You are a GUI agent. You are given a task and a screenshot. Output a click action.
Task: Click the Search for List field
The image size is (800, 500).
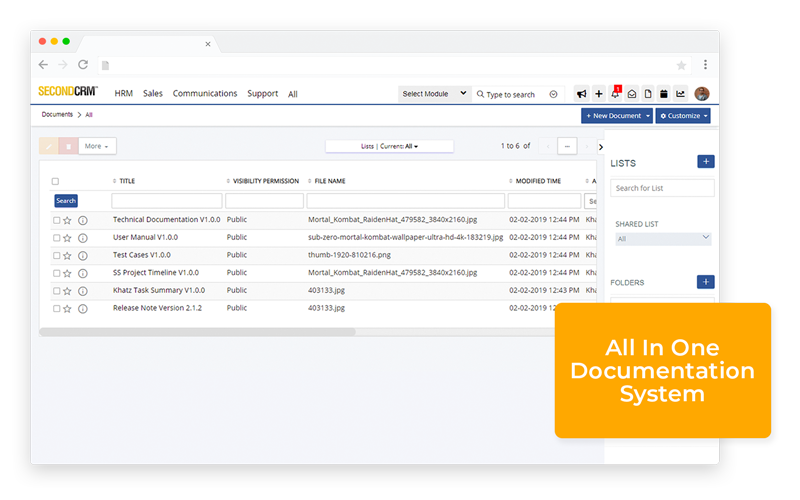pos(662,188)
